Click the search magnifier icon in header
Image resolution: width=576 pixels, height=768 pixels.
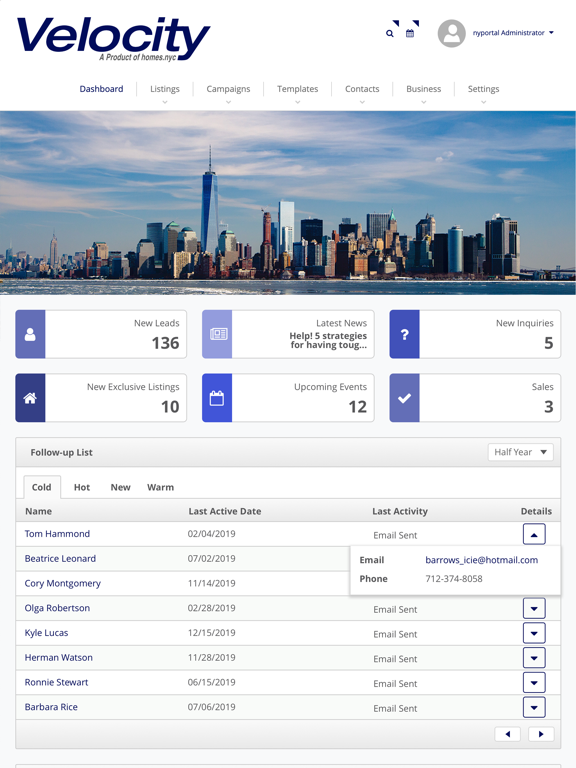tap(389, 33)
